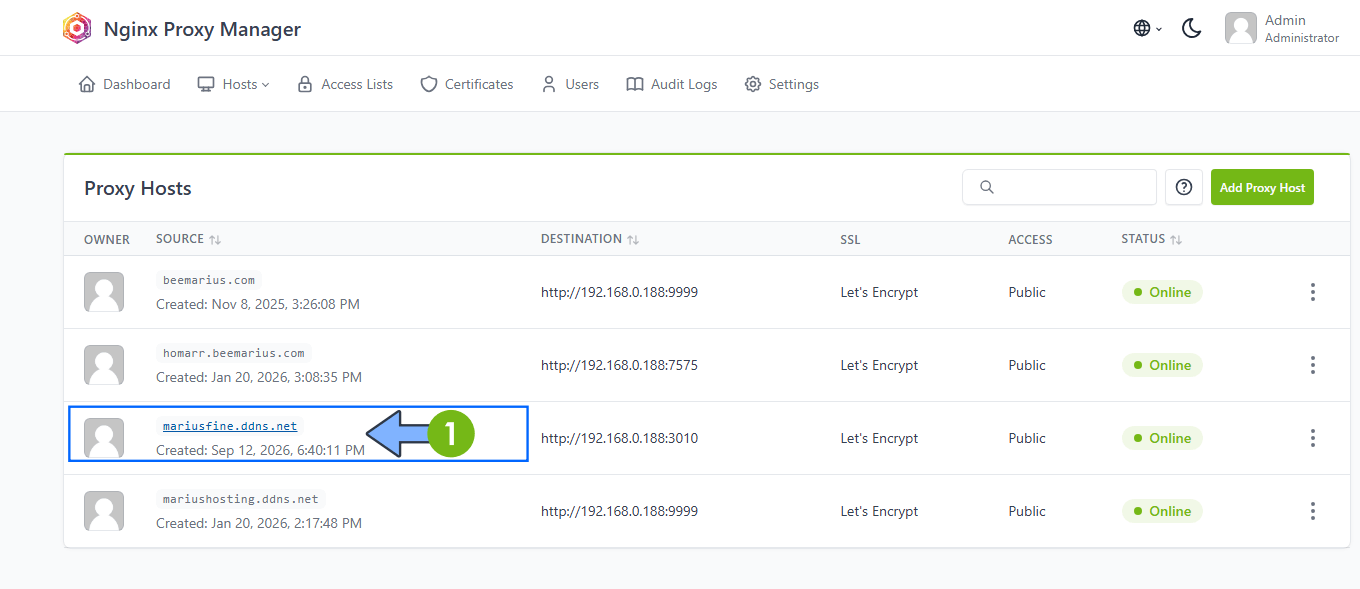This screenshot has width=1360, height=589.
Task: Open the language globe selector
Action: pos(1147,28)
